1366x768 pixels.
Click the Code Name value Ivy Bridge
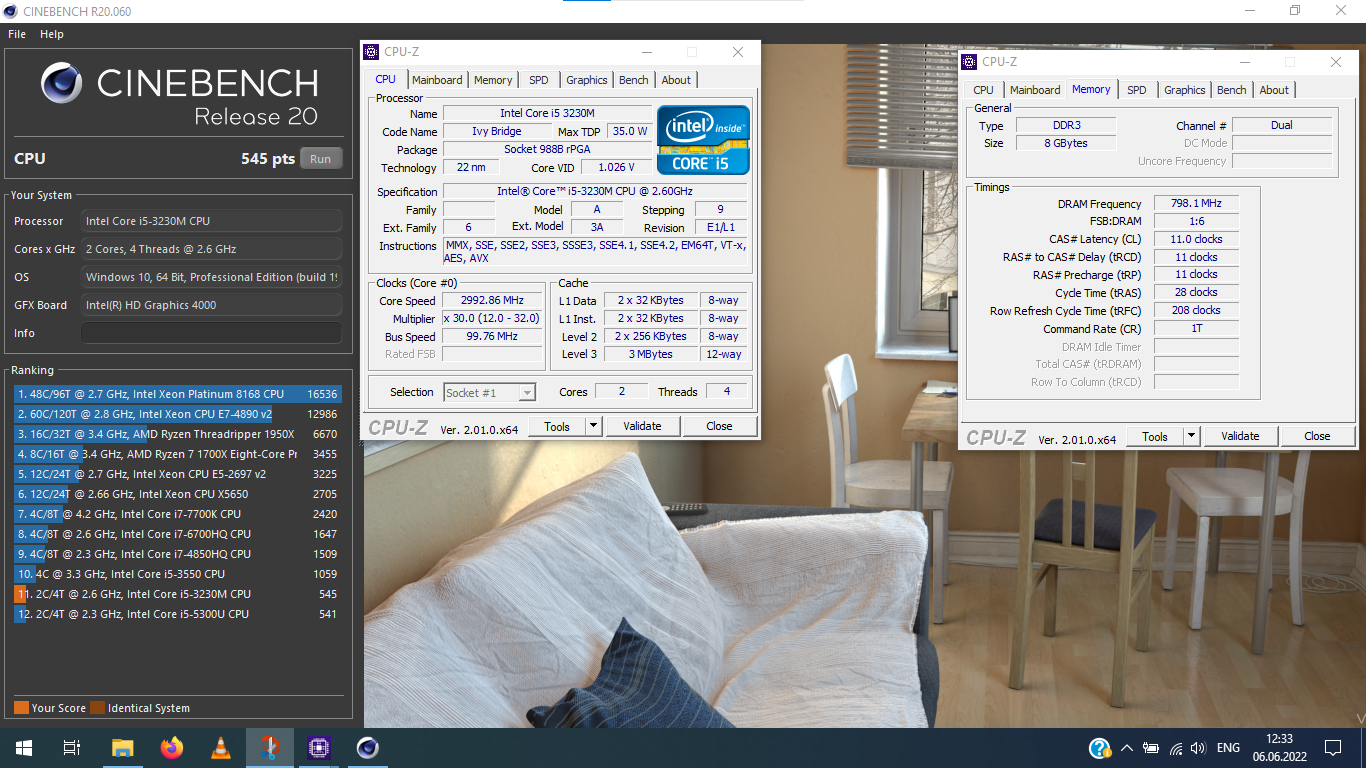tap(497, 132)
